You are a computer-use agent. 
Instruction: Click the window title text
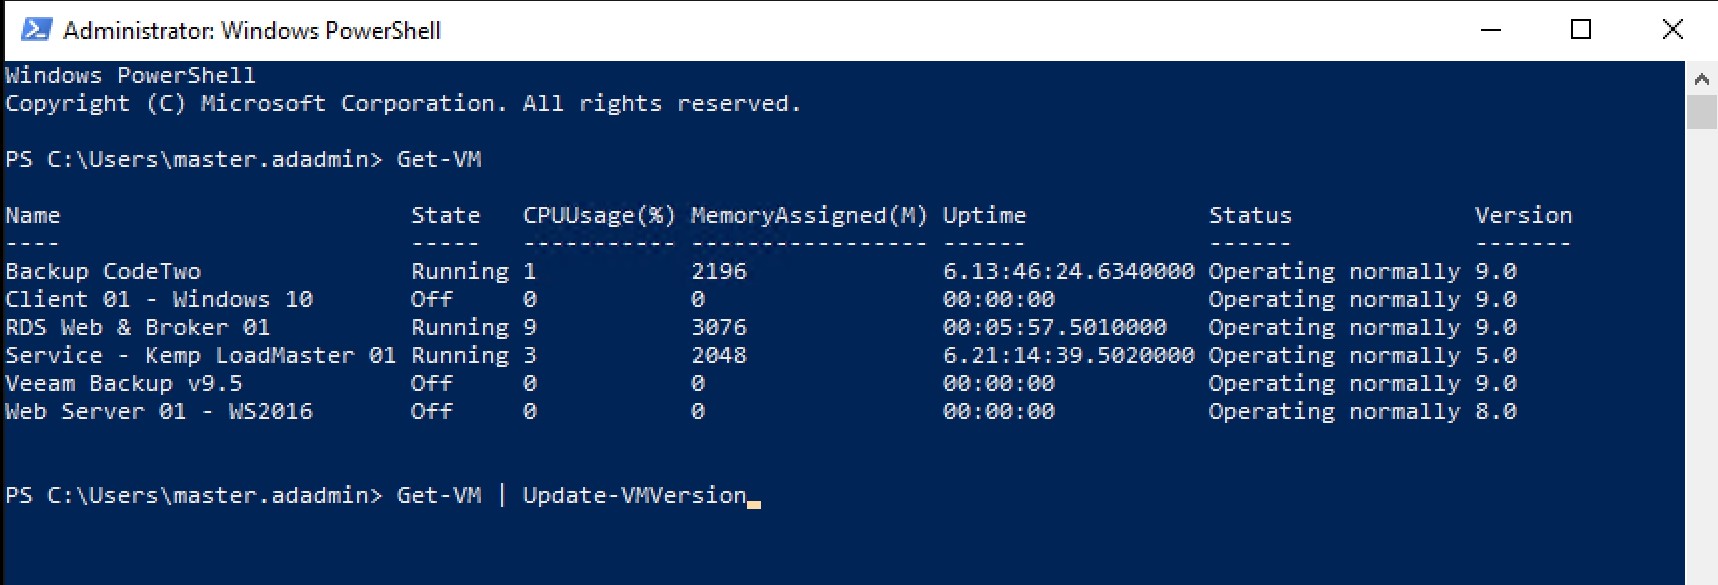tap(252, 31)
